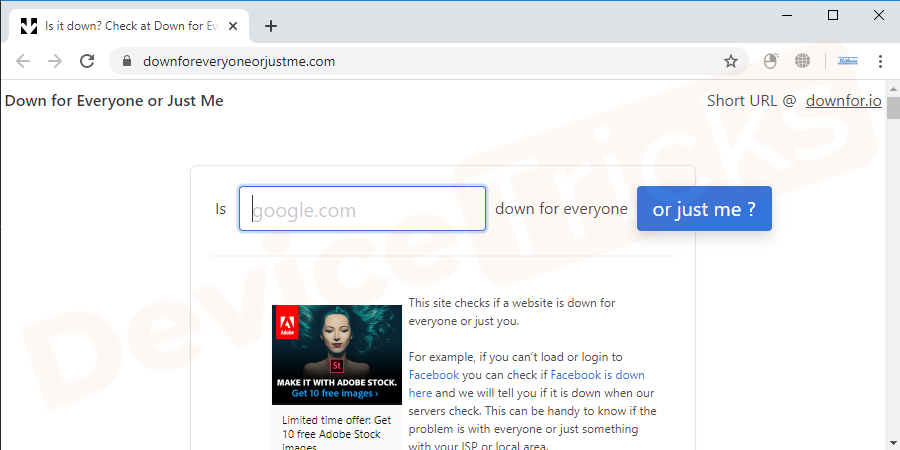Open the globe extension icon in toolbar
The image size is (900, 450).
[x=802, y=61]
